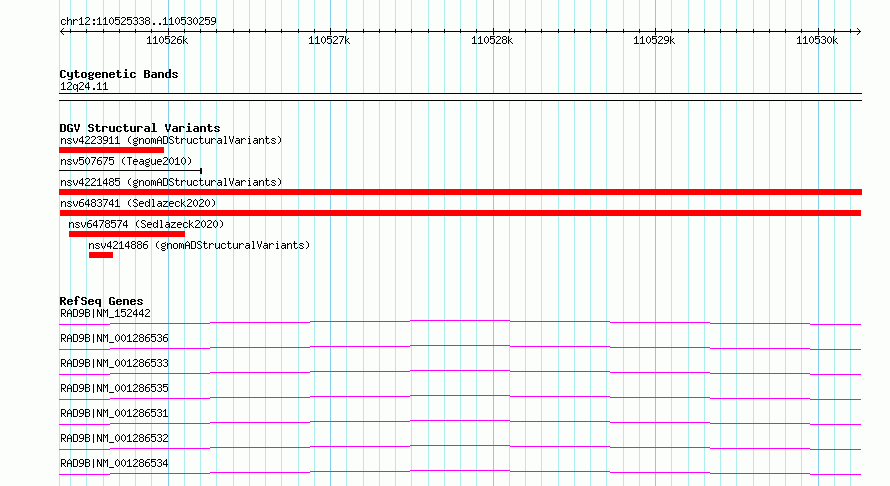Click the red bar for nsv4221485
890x486 pixels.
coord(460,192)
